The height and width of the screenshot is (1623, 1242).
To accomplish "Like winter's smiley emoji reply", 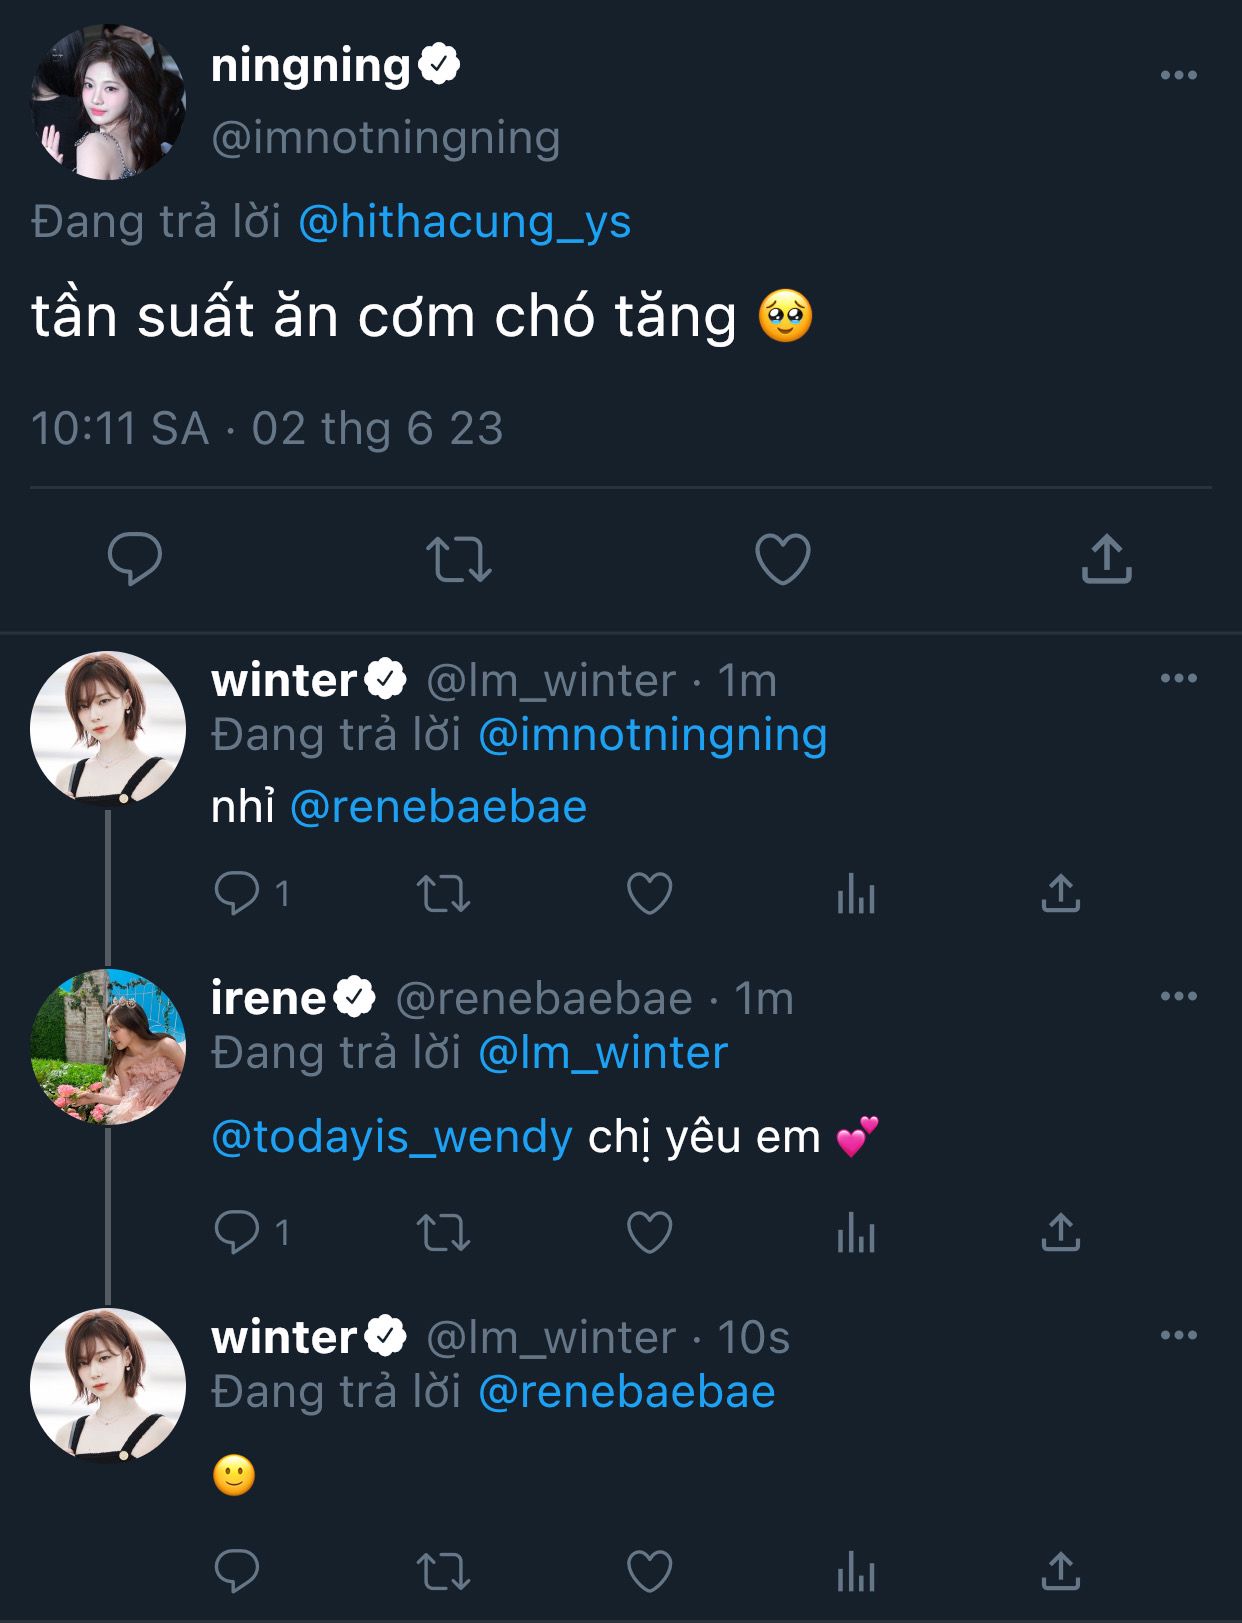I will pos(649,1571).
